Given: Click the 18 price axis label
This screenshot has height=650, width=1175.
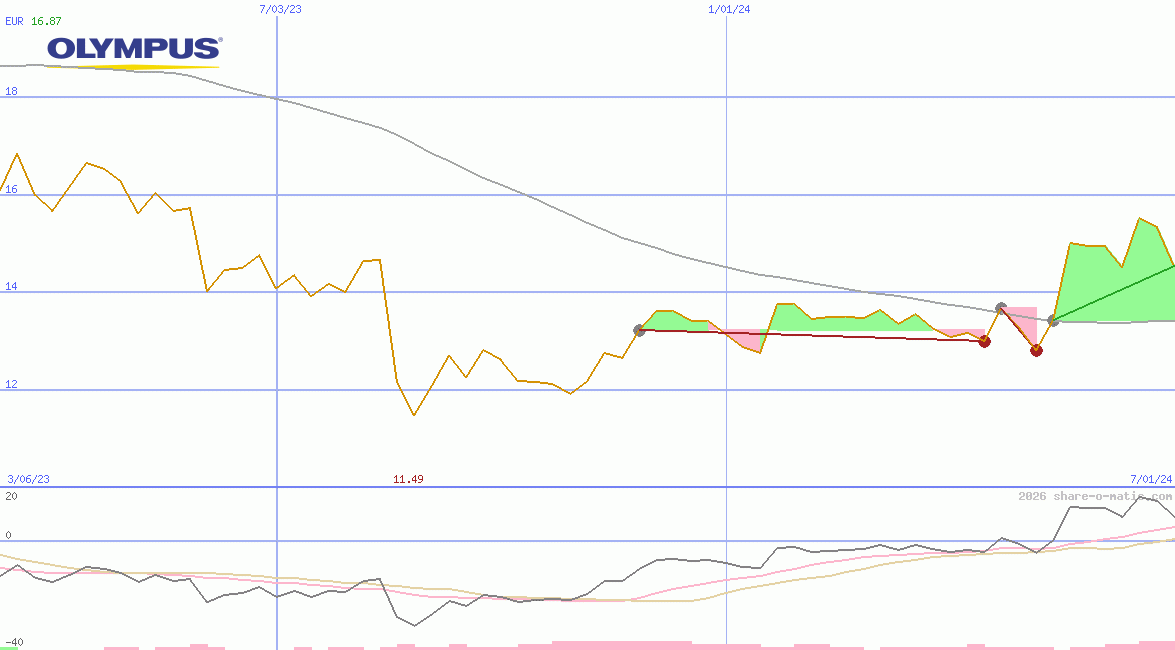Looking at the screenshot, I should point(11,92).
